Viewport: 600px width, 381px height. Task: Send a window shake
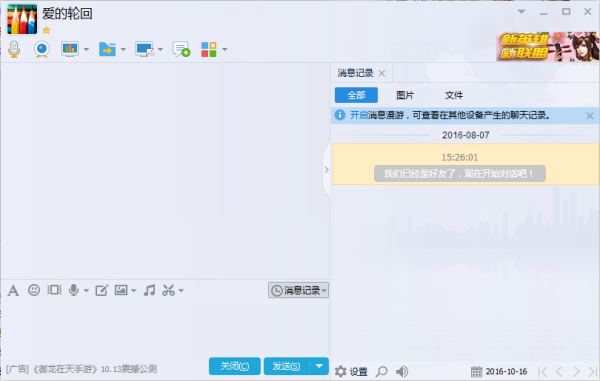pyautogui.click(x=54, y=290)
